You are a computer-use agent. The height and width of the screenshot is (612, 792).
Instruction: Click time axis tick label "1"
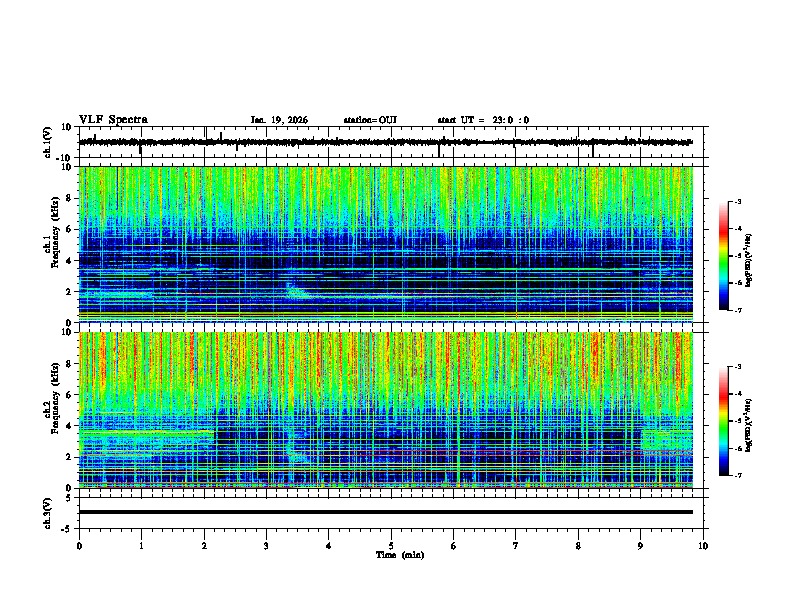click(x=141, y=546)
